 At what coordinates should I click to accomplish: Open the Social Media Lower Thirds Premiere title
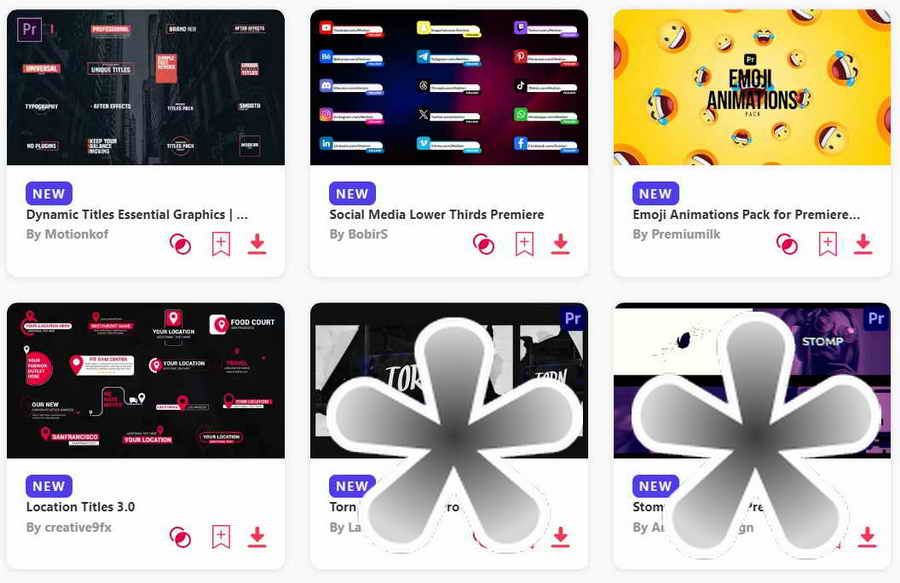tap(437, 215)
